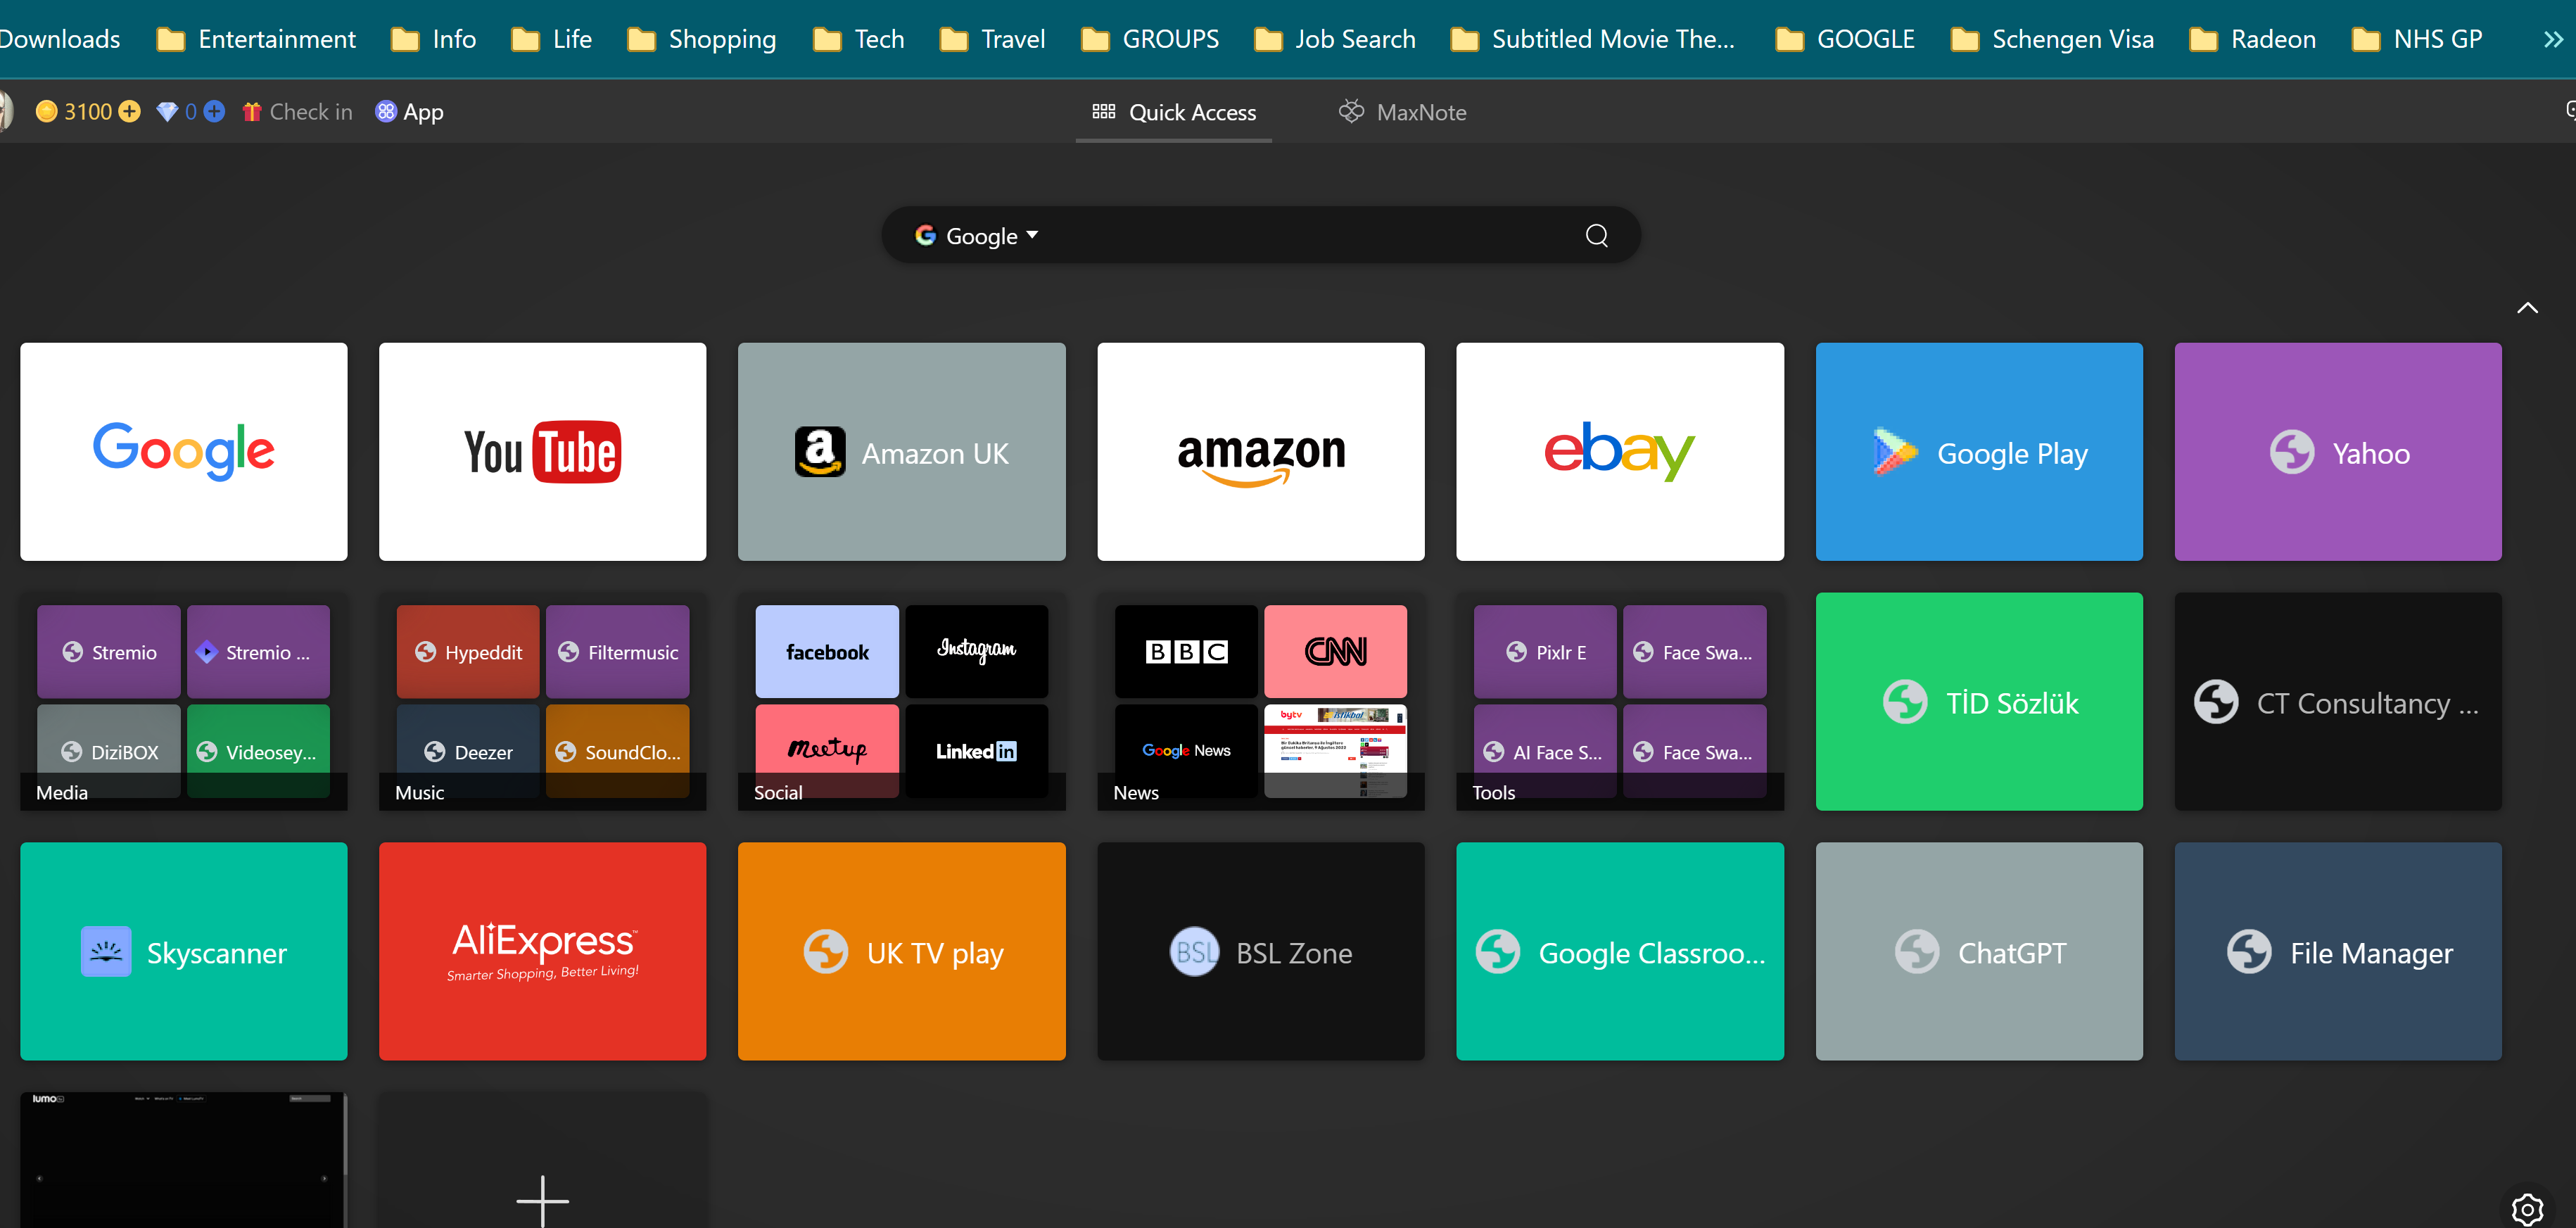Add coins with the gold plus icon
Screen dimensions: 2576x1228
pos(129,111)
